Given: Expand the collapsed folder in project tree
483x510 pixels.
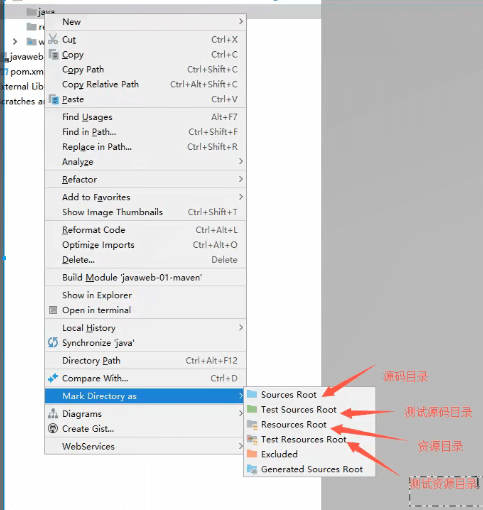Looking at the screenshot, I should point(15,42).
